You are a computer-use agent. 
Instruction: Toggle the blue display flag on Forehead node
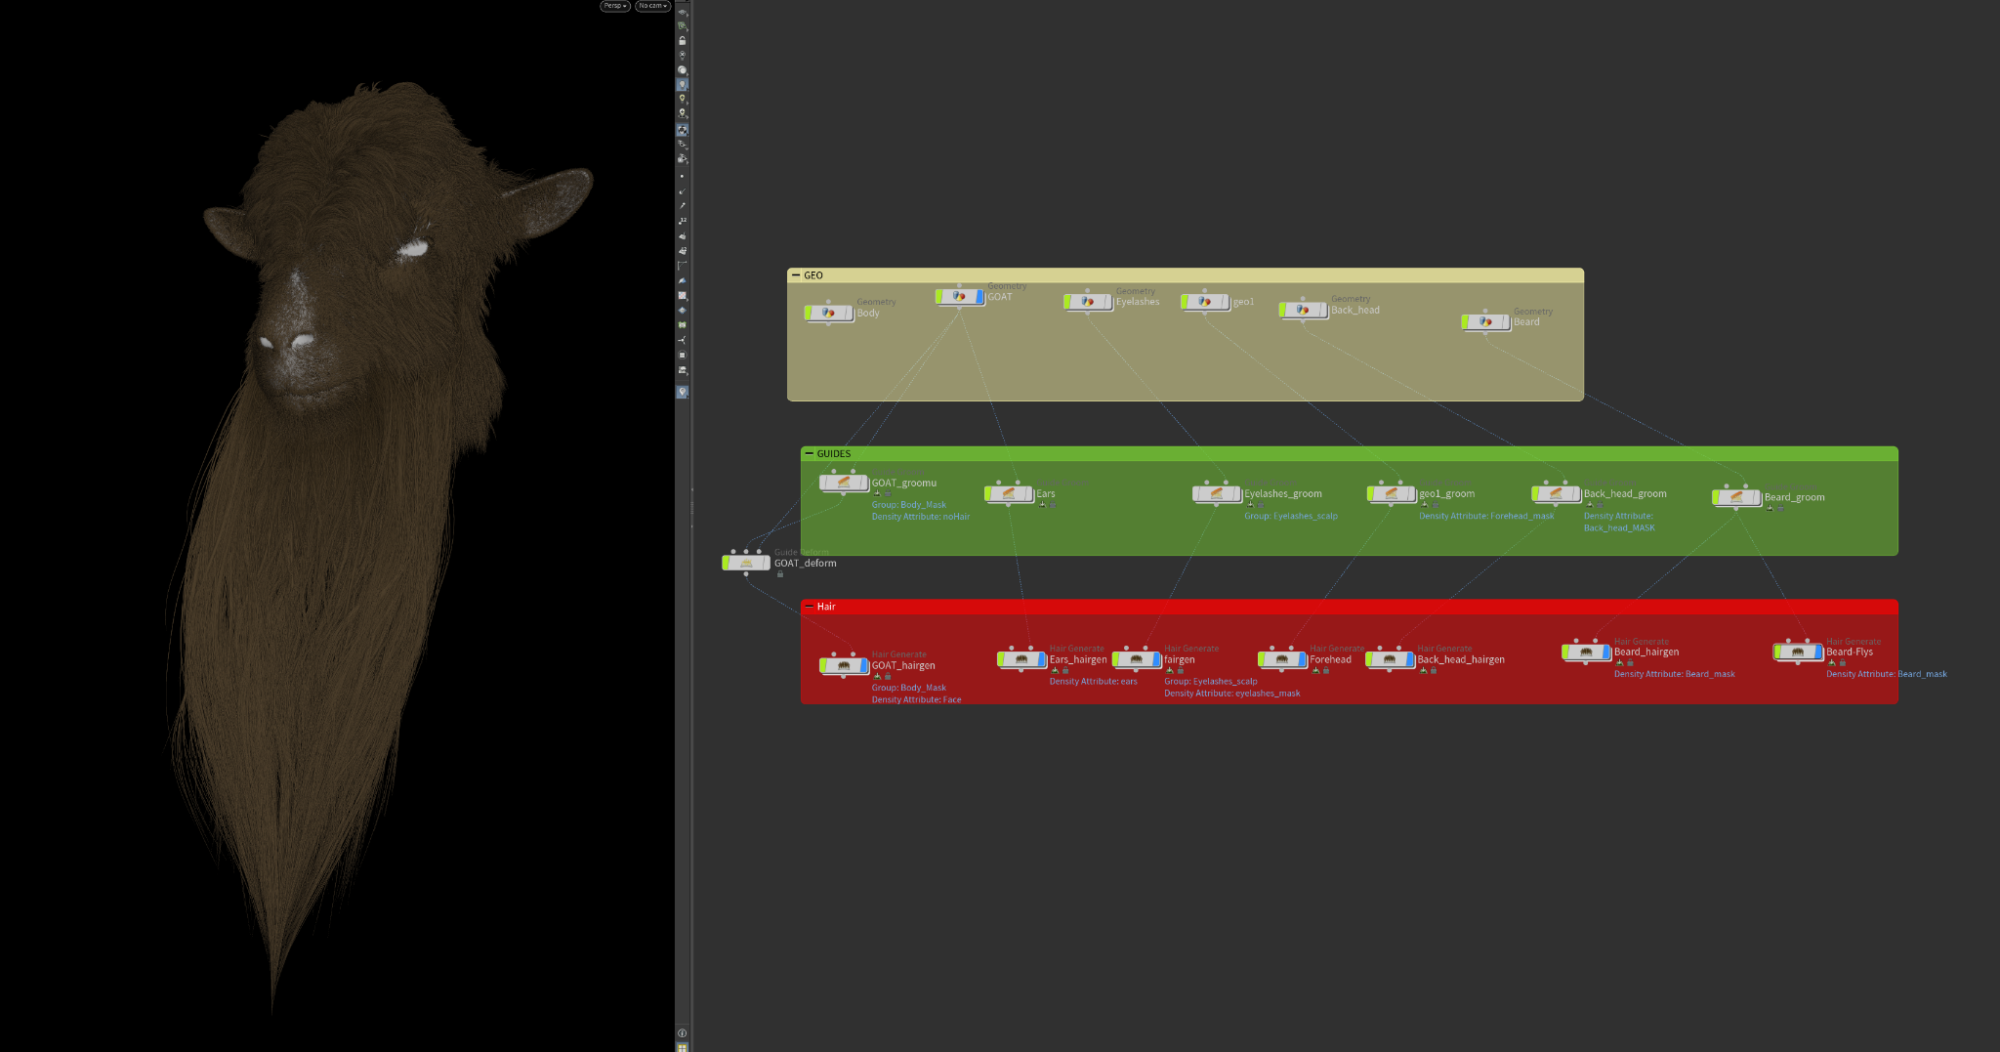coord(1303,660)
